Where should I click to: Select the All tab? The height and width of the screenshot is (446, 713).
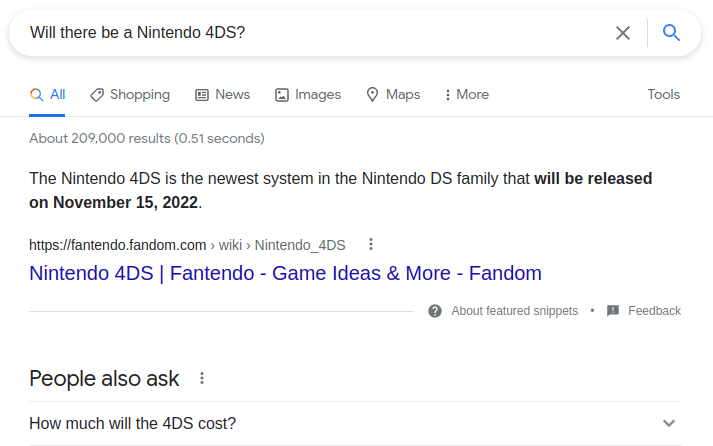point(47,95)
